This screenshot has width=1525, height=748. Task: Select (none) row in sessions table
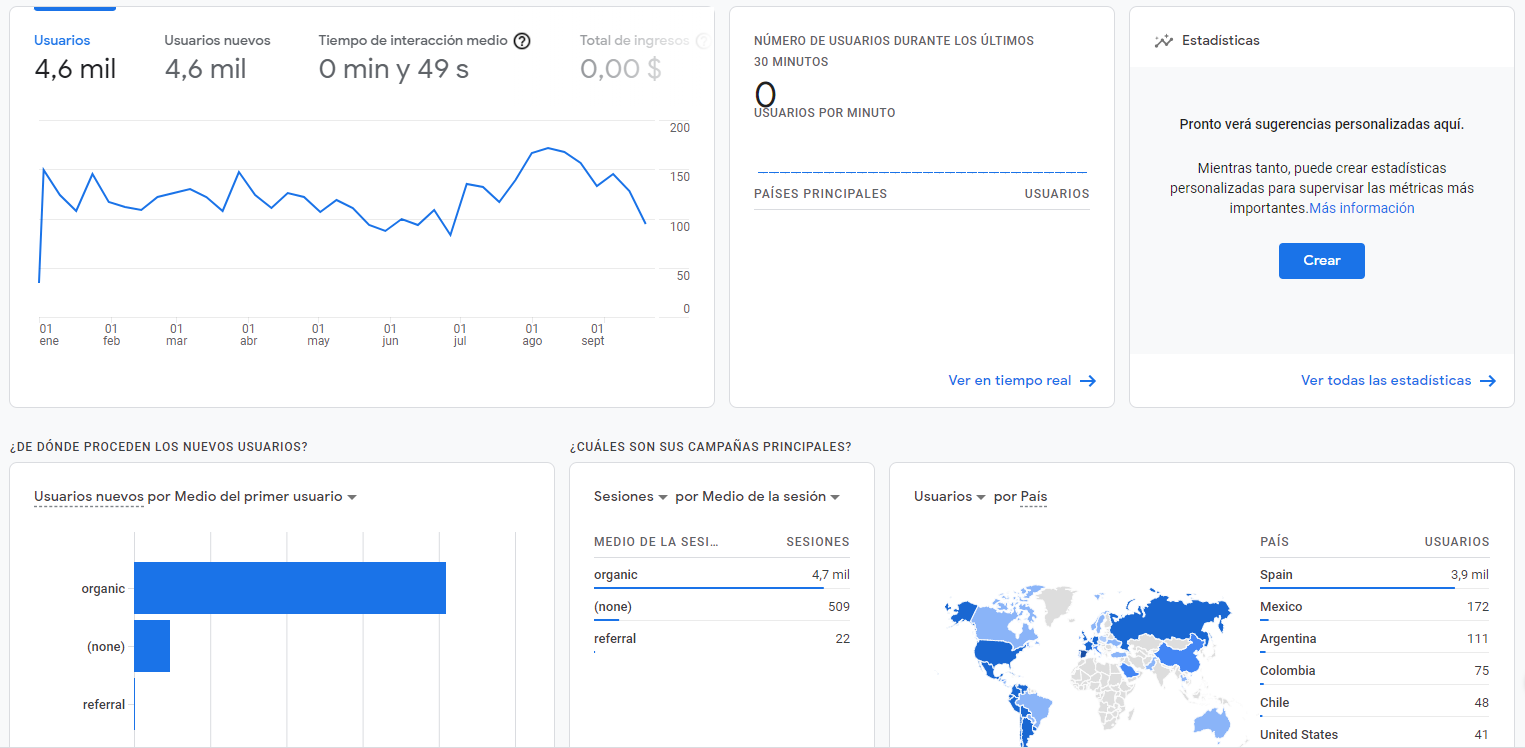pos(722,607)
